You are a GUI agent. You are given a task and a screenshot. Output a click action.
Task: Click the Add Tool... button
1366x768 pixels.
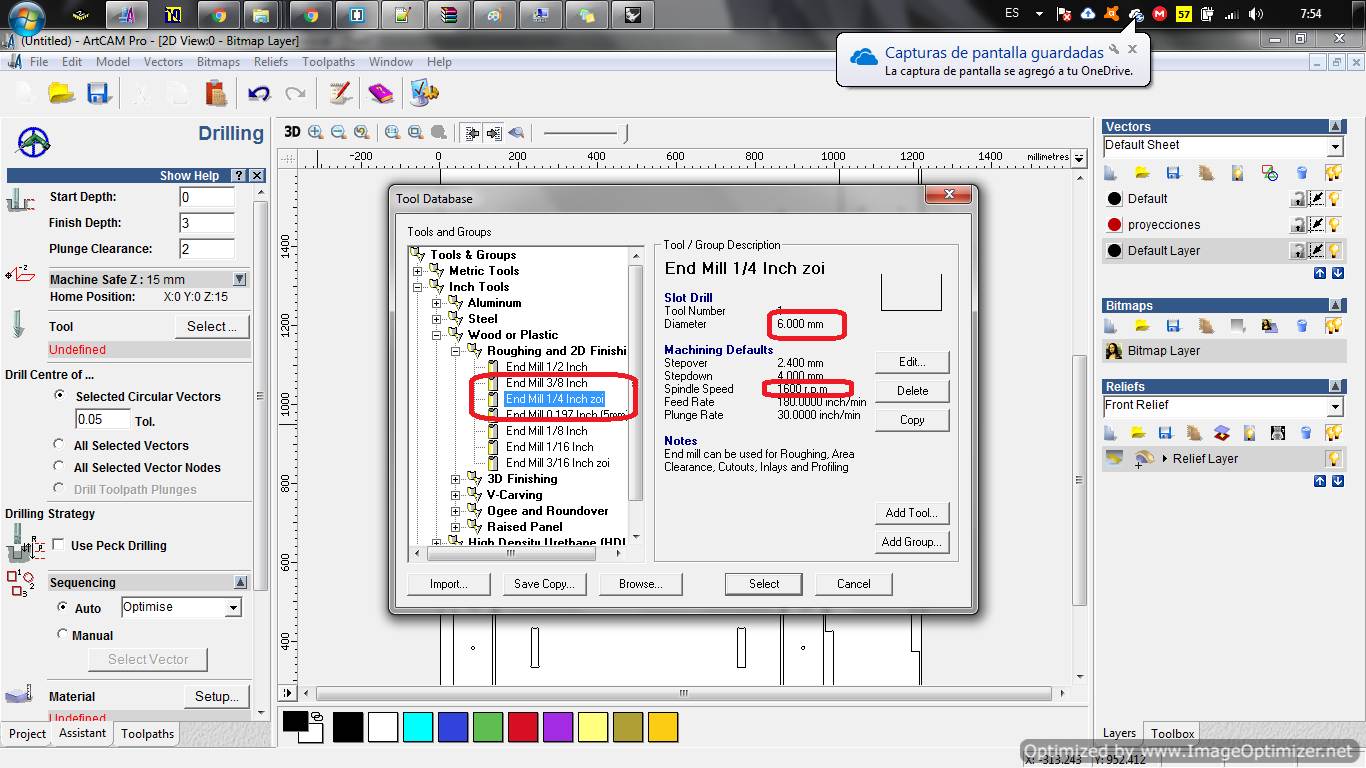(912, 513)
